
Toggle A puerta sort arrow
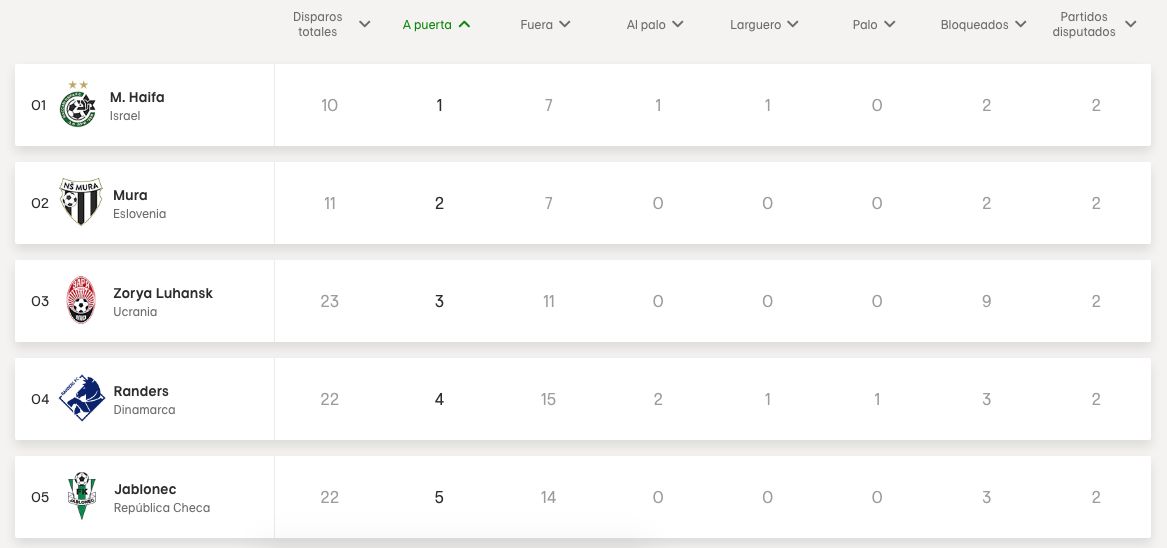tap(464, 24)
